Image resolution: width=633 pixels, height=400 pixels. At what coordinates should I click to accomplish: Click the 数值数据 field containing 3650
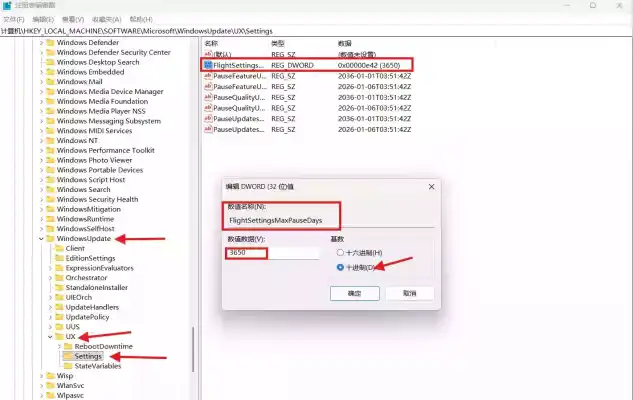(x=272, y=253)
